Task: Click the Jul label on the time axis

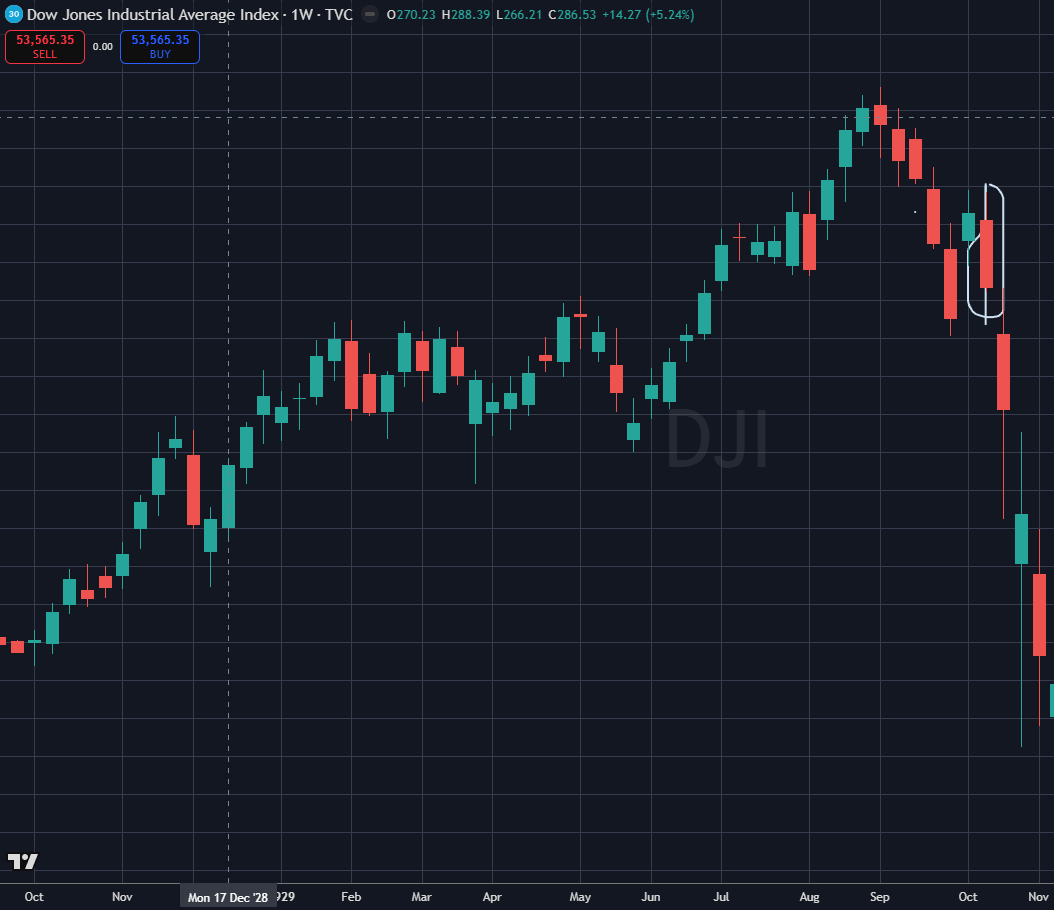Action: [721, 897]
